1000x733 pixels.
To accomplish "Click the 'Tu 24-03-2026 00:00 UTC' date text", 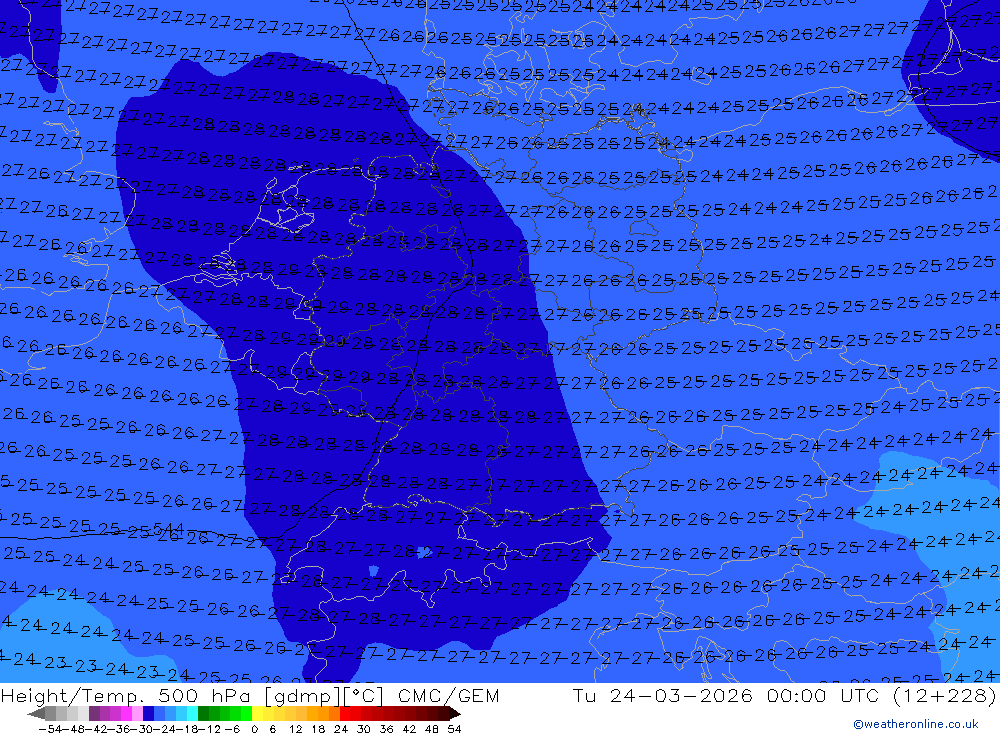I will tap(725, 695).
